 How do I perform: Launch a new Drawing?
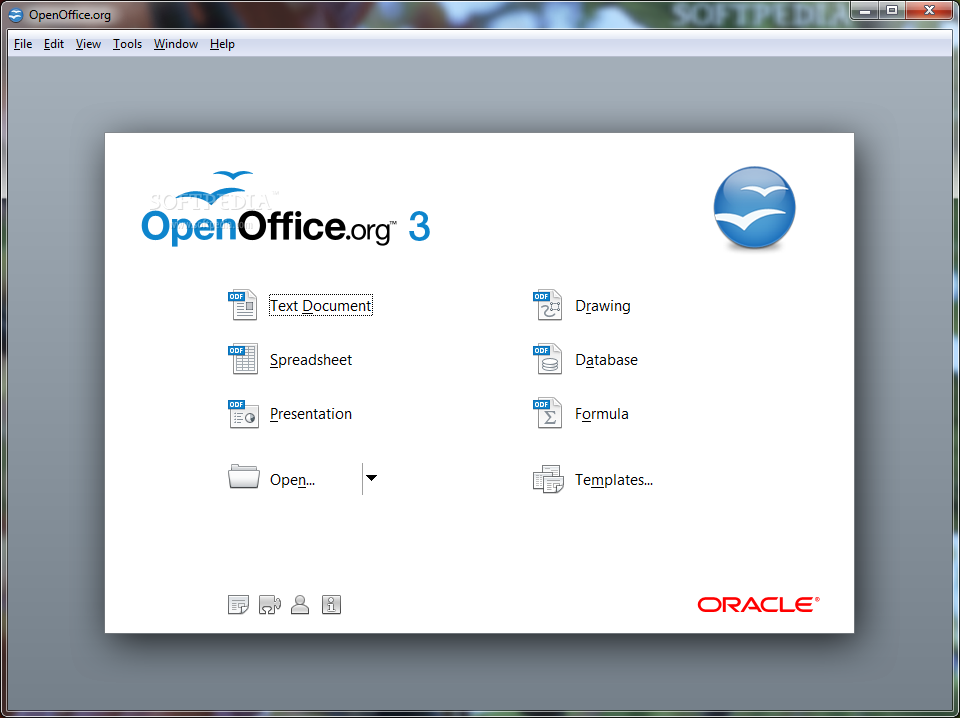coord(603,306)
